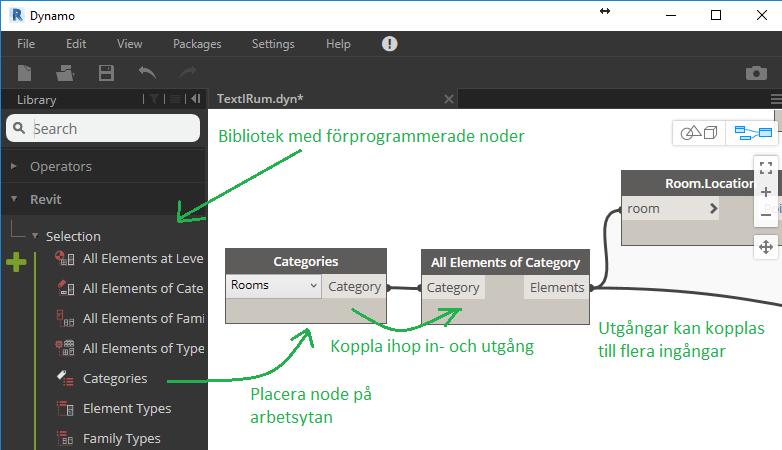Close the TextIRum.dyn tab
The width and height of the screenshot is (782, 450).
click(x=449, y=99)
